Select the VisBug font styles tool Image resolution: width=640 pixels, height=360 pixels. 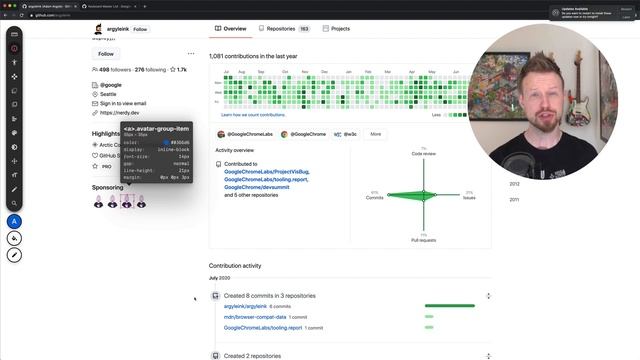14,175
